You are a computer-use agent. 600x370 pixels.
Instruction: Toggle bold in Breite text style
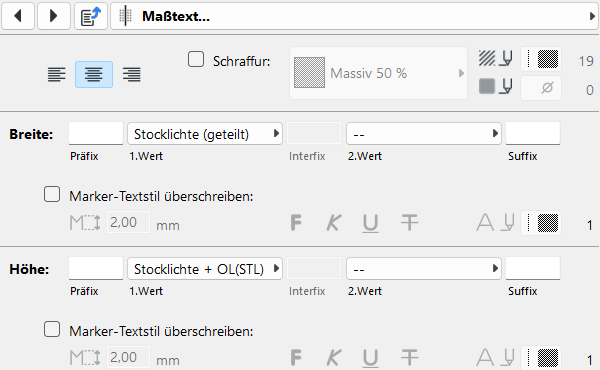point(296,222)
